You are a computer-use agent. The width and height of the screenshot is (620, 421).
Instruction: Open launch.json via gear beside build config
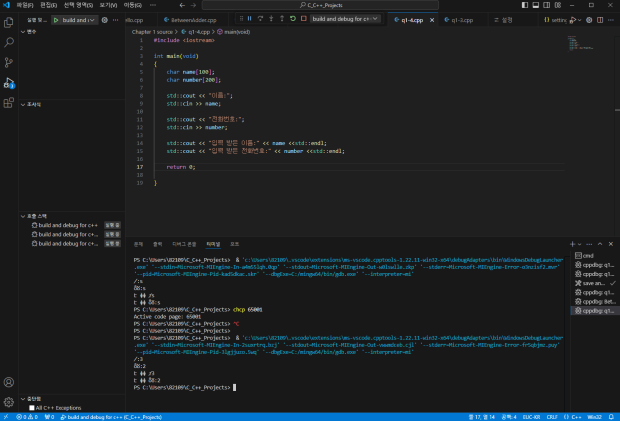(x=104, y=20)
